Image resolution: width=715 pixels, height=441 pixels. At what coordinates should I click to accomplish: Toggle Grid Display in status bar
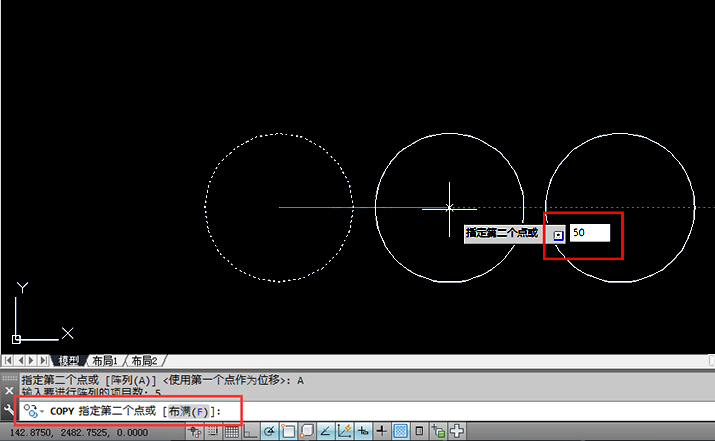pos(232,431)
